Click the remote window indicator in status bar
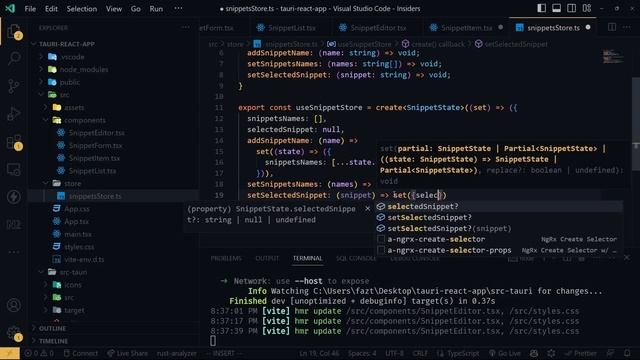The height and width of the screenshot is (360, 640). point(10,353)
